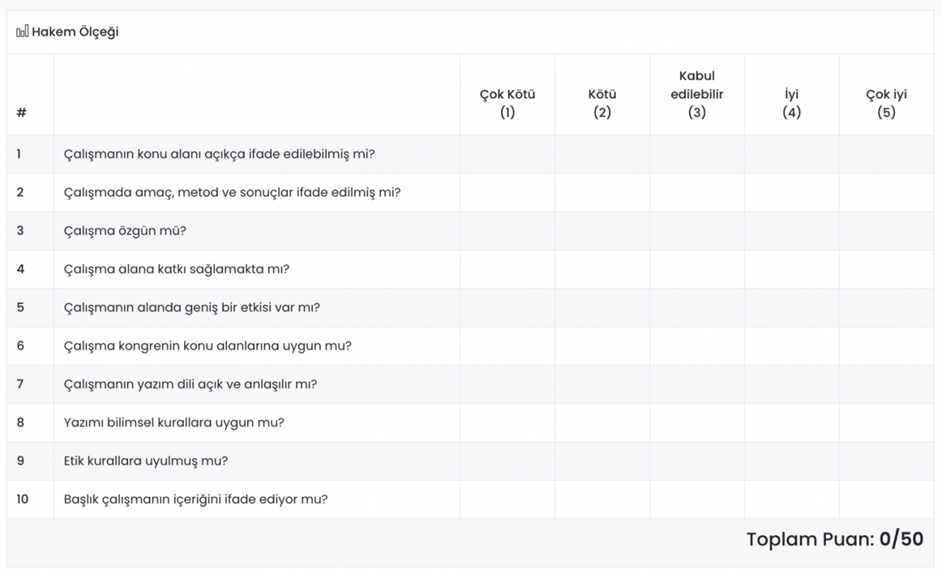This screenshot has width=942, height=574.
Task: Select Kötü (2) for 'Çalışmanın konu alanı' question
Action: [x=602, y=154]
